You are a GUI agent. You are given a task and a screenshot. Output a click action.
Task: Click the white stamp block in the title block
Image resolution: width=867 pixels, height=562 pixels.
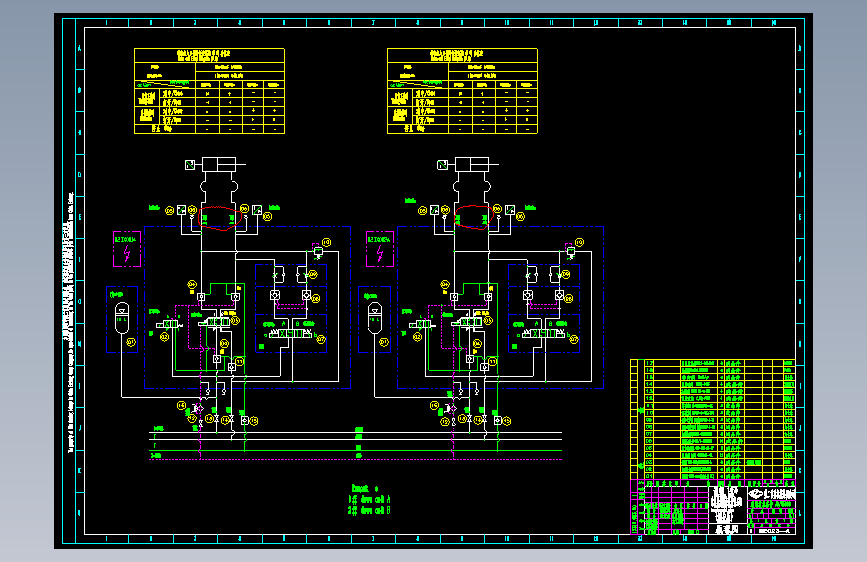pos(728,507)
